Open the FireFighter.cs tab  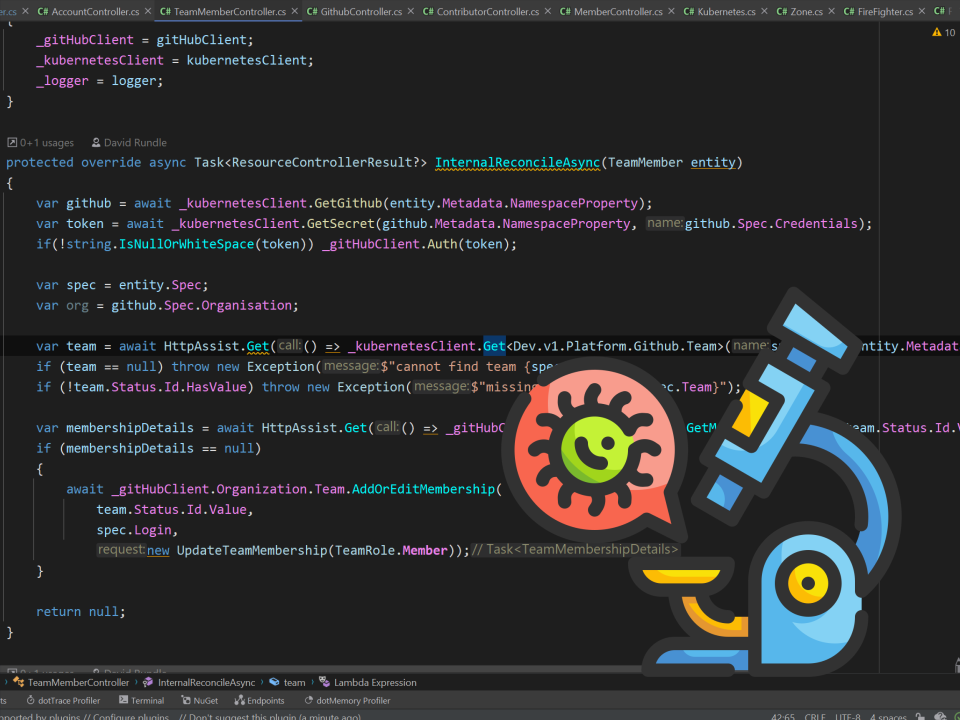click(x=885, y=12)
